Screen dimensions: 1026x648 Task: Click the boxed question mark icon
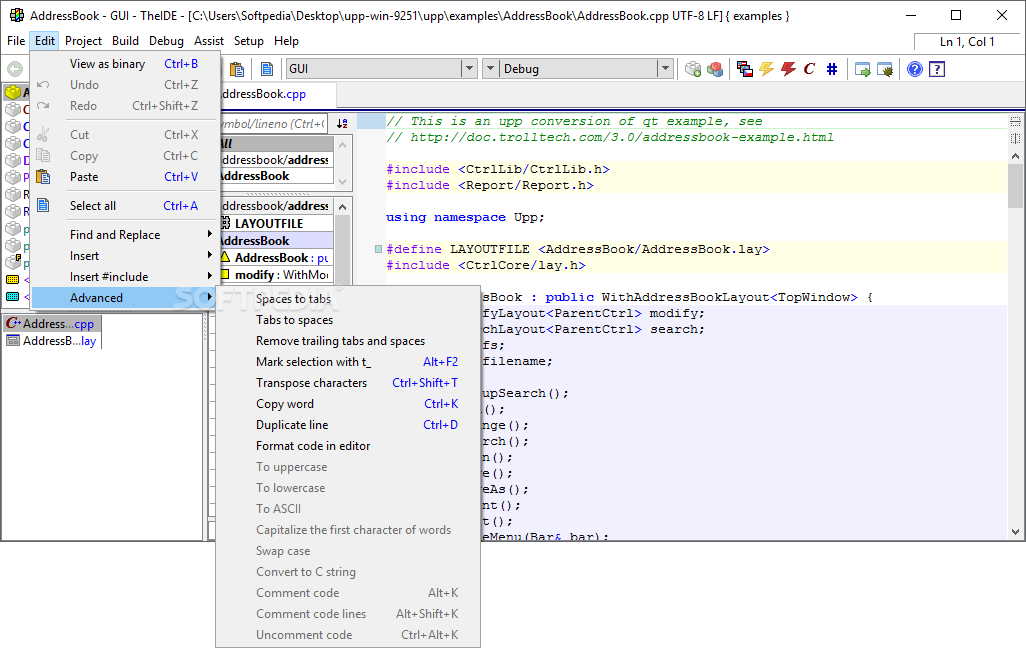click(937, 69)
